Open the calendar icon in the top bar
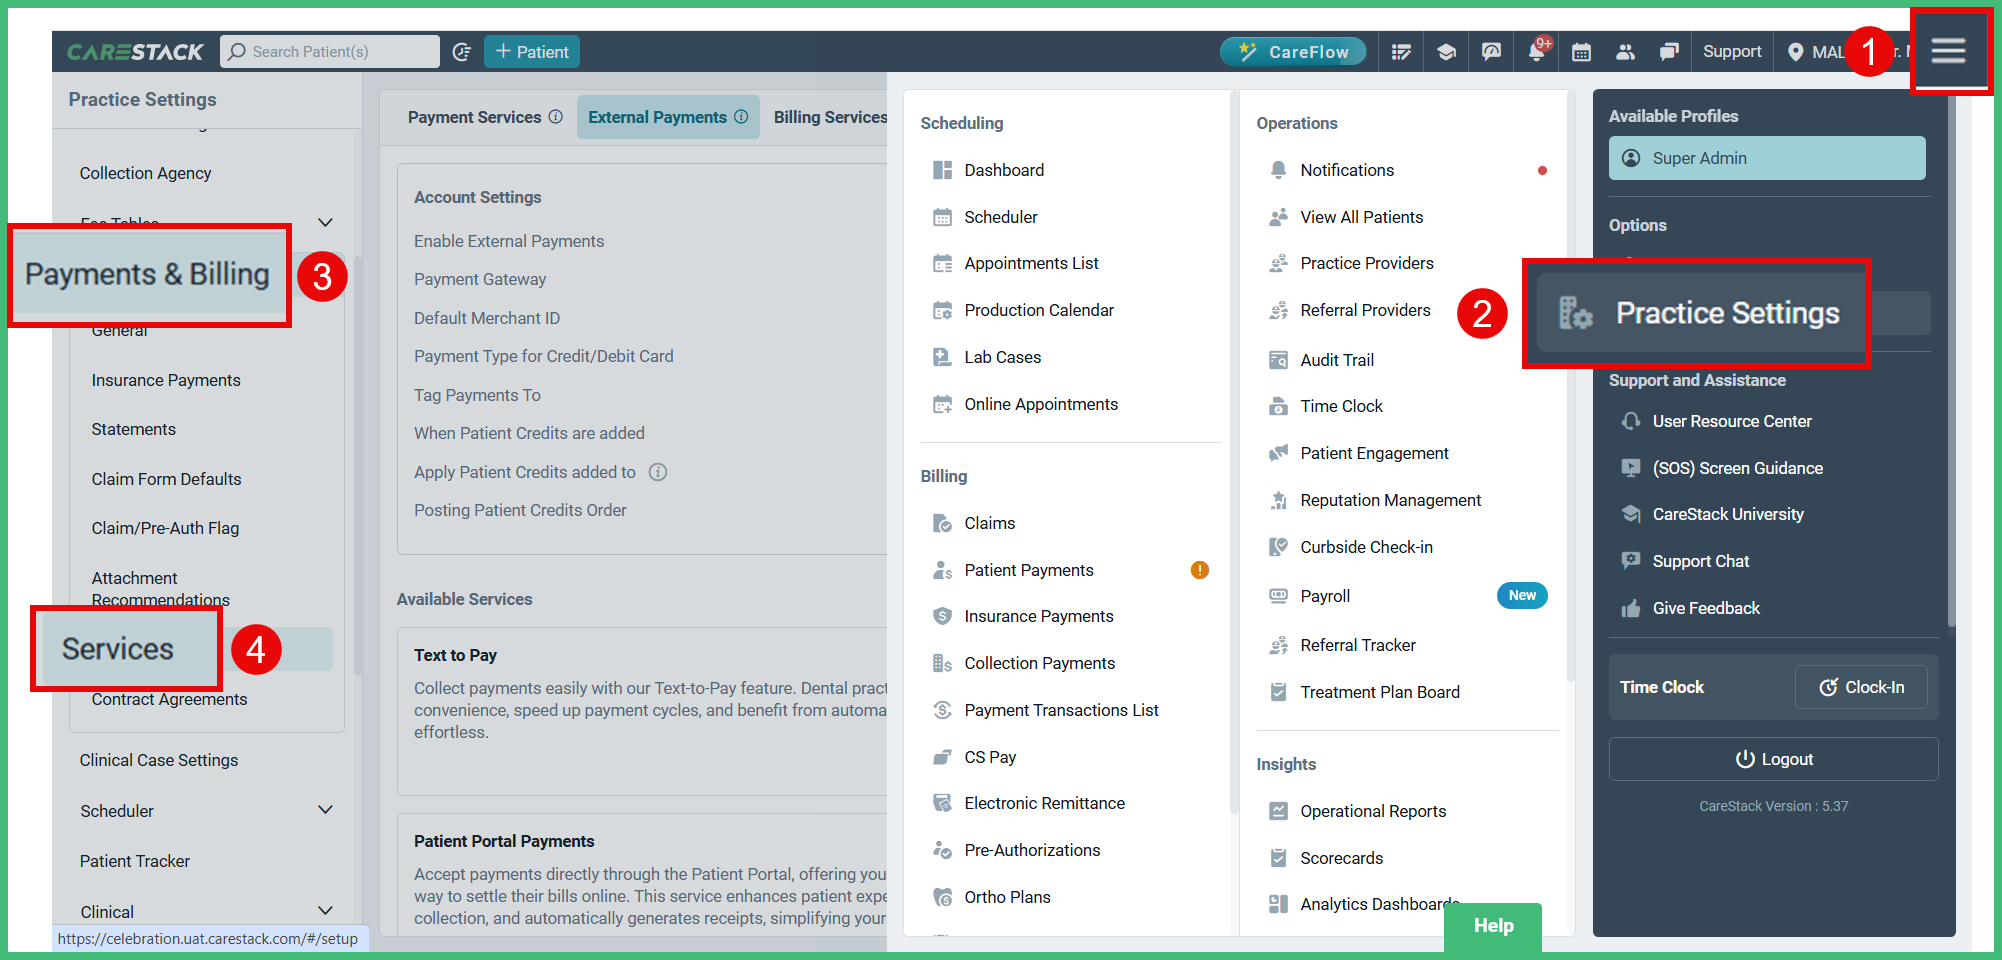The width and height of the screenshot is (2002, 960). [1581, 51]
